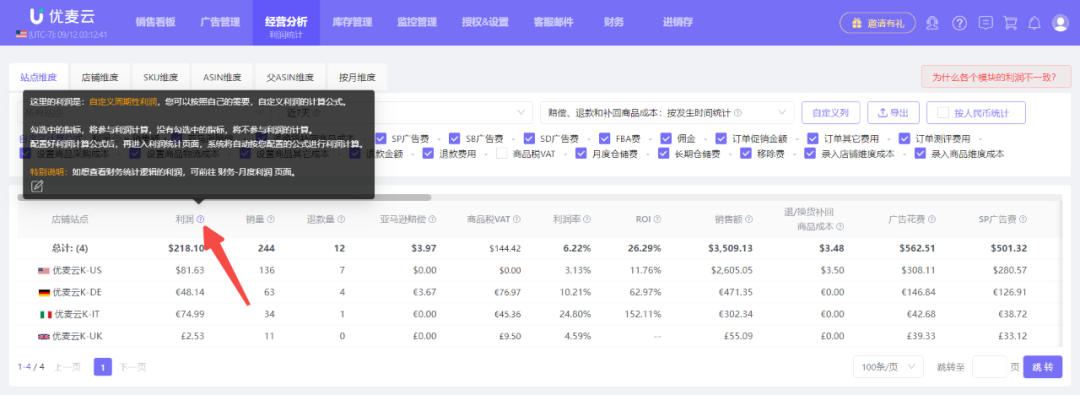This screenshot has height=395, width=1080.
Task: Open the shopping cart icon
Action: 1010,23
